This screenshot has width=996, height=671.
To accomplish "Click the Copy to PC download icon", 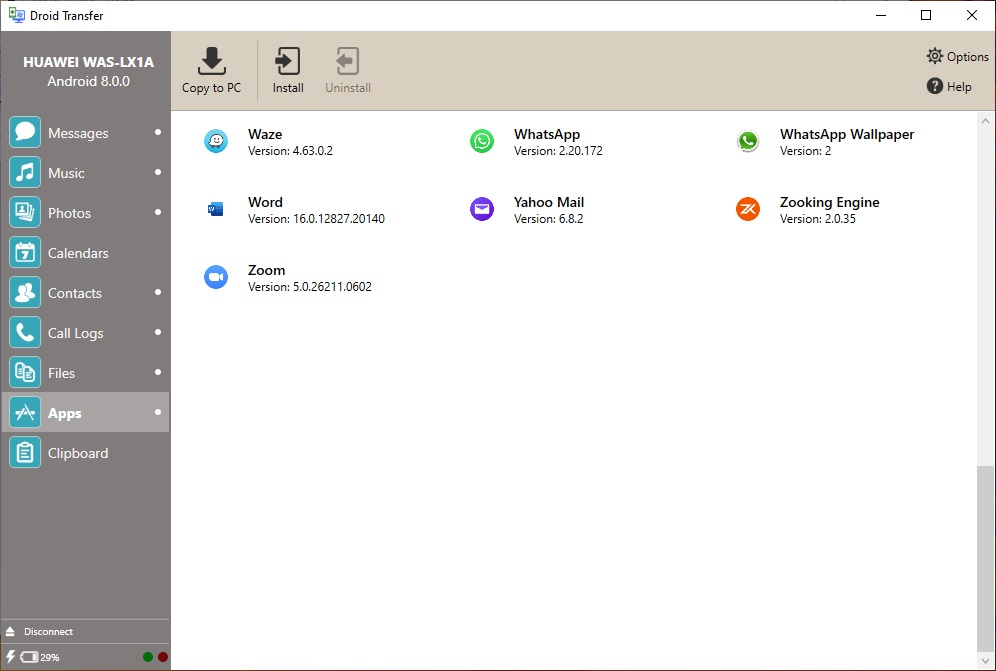I will [x=212, y=61].
